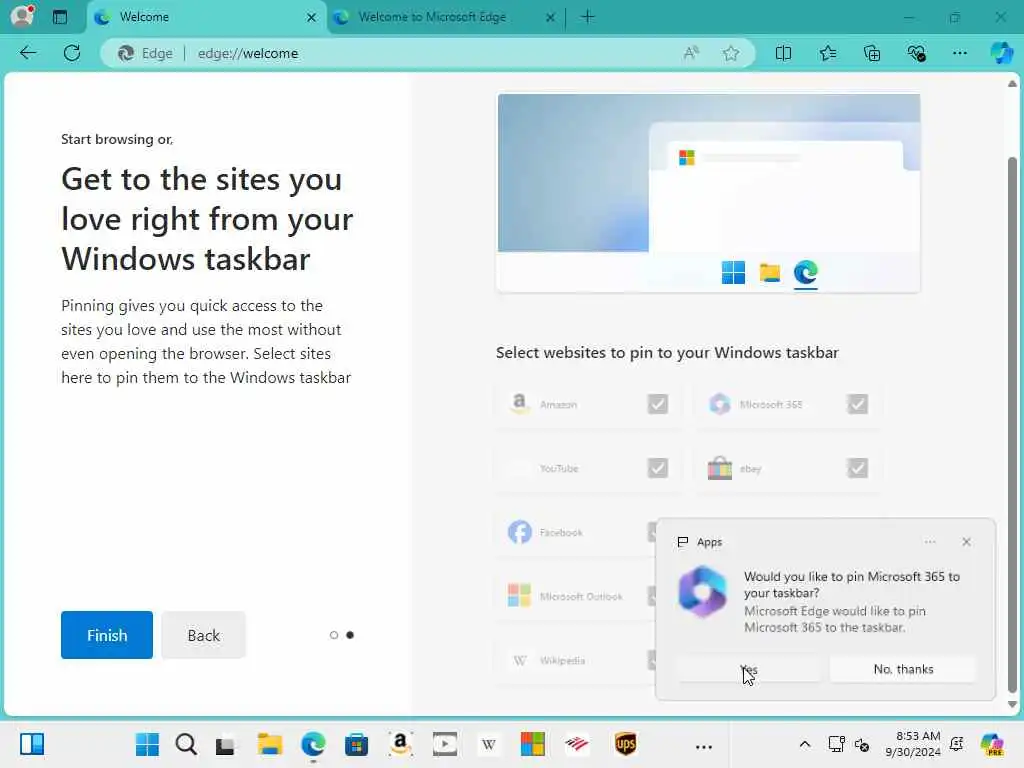The width and height of the screenshot is (1024, 768).
Task: Open File Explorer from taskbar
Action: tap(269, 744)
